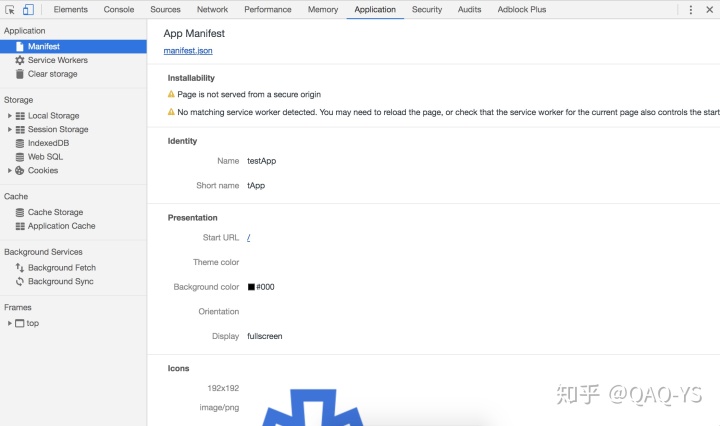This screenshot has height=426, width=720.
Task: Click the Cache Storage database icon
Action: tap(20, 213)
